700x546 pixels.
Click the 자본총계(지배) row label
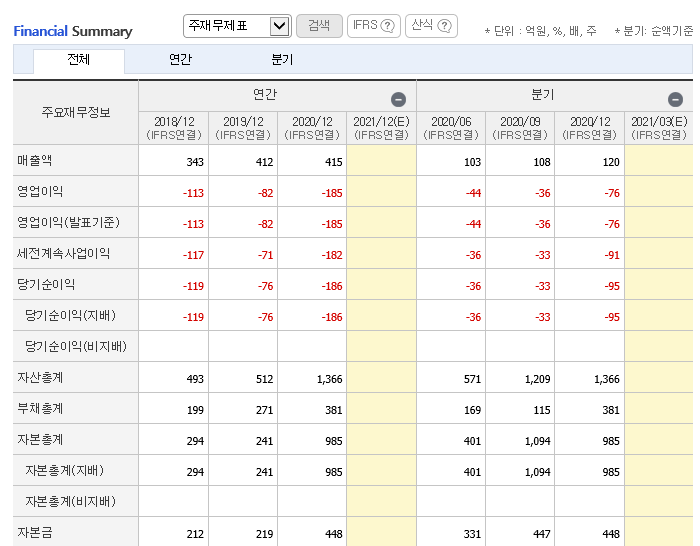click(65, 471)
